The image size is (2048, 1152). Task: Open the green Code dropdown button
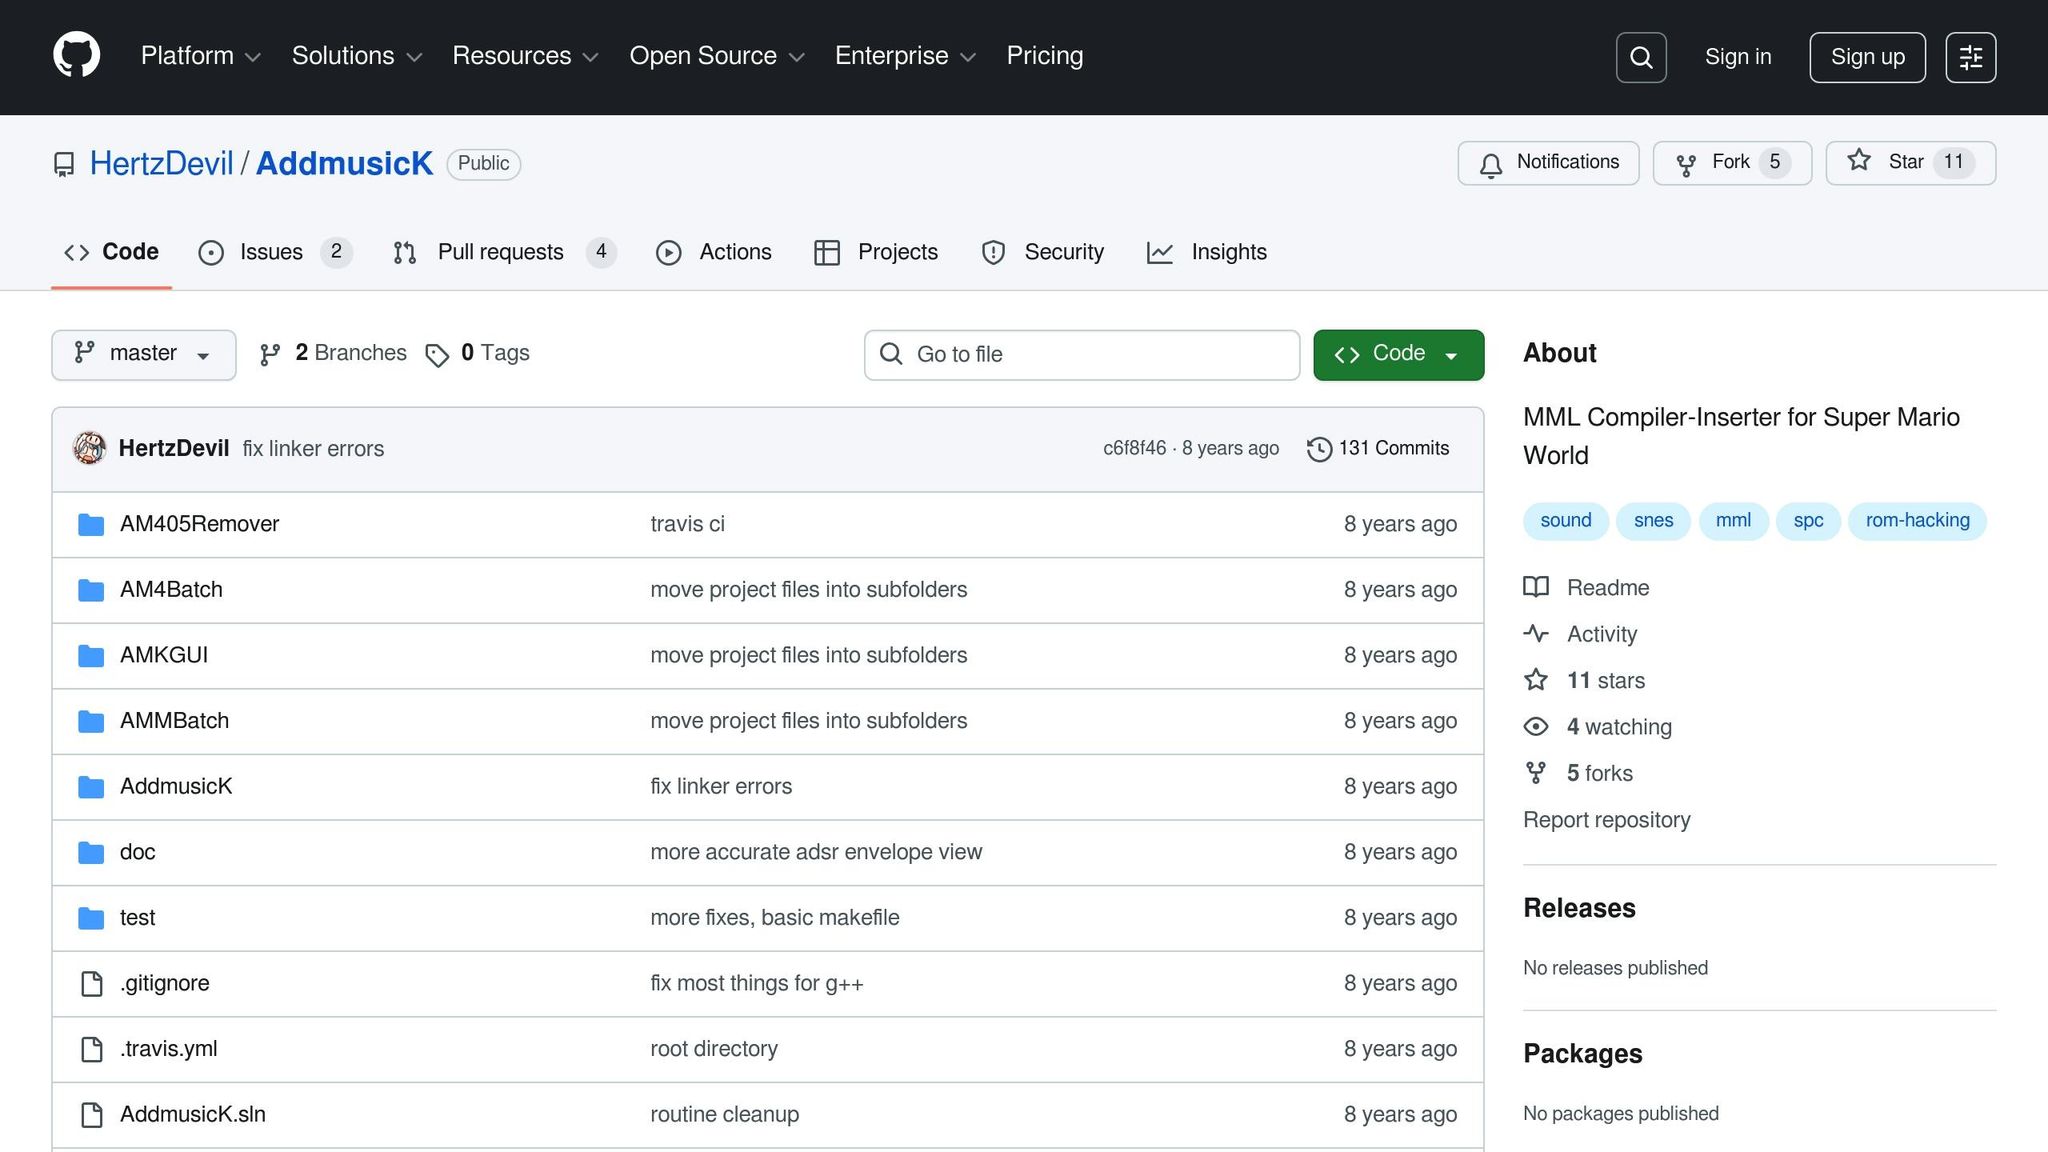[1398, 355]
